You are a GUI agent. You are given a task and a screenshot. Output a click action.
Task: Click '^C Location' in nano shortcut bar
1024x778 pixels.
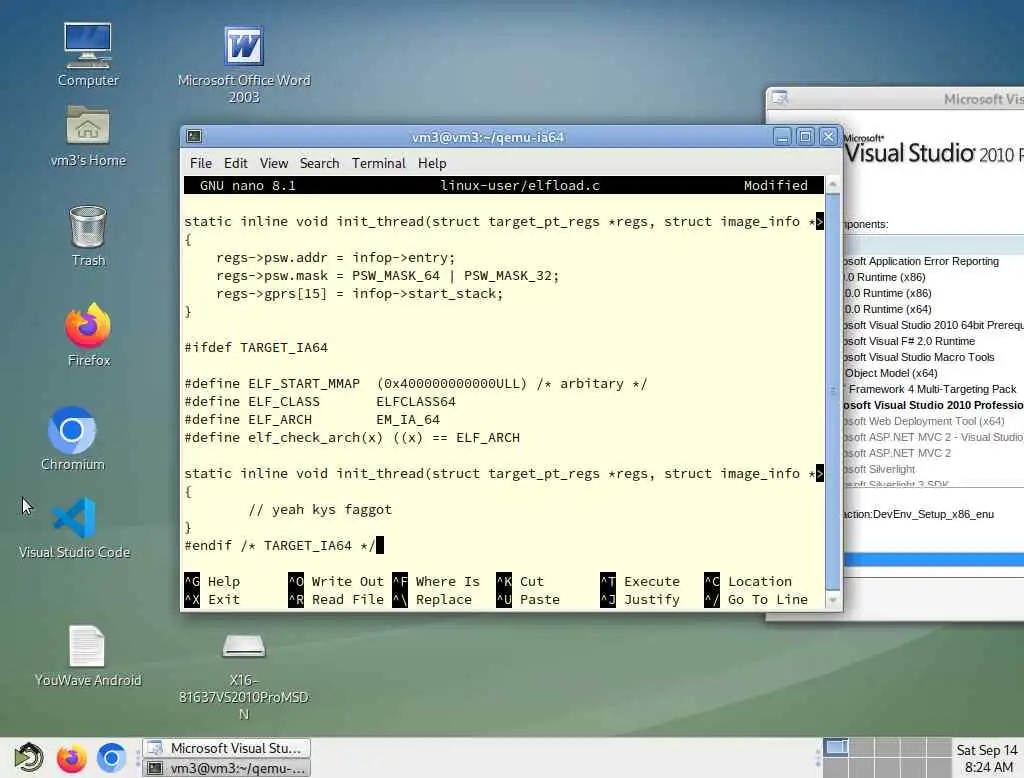[748, 581]
